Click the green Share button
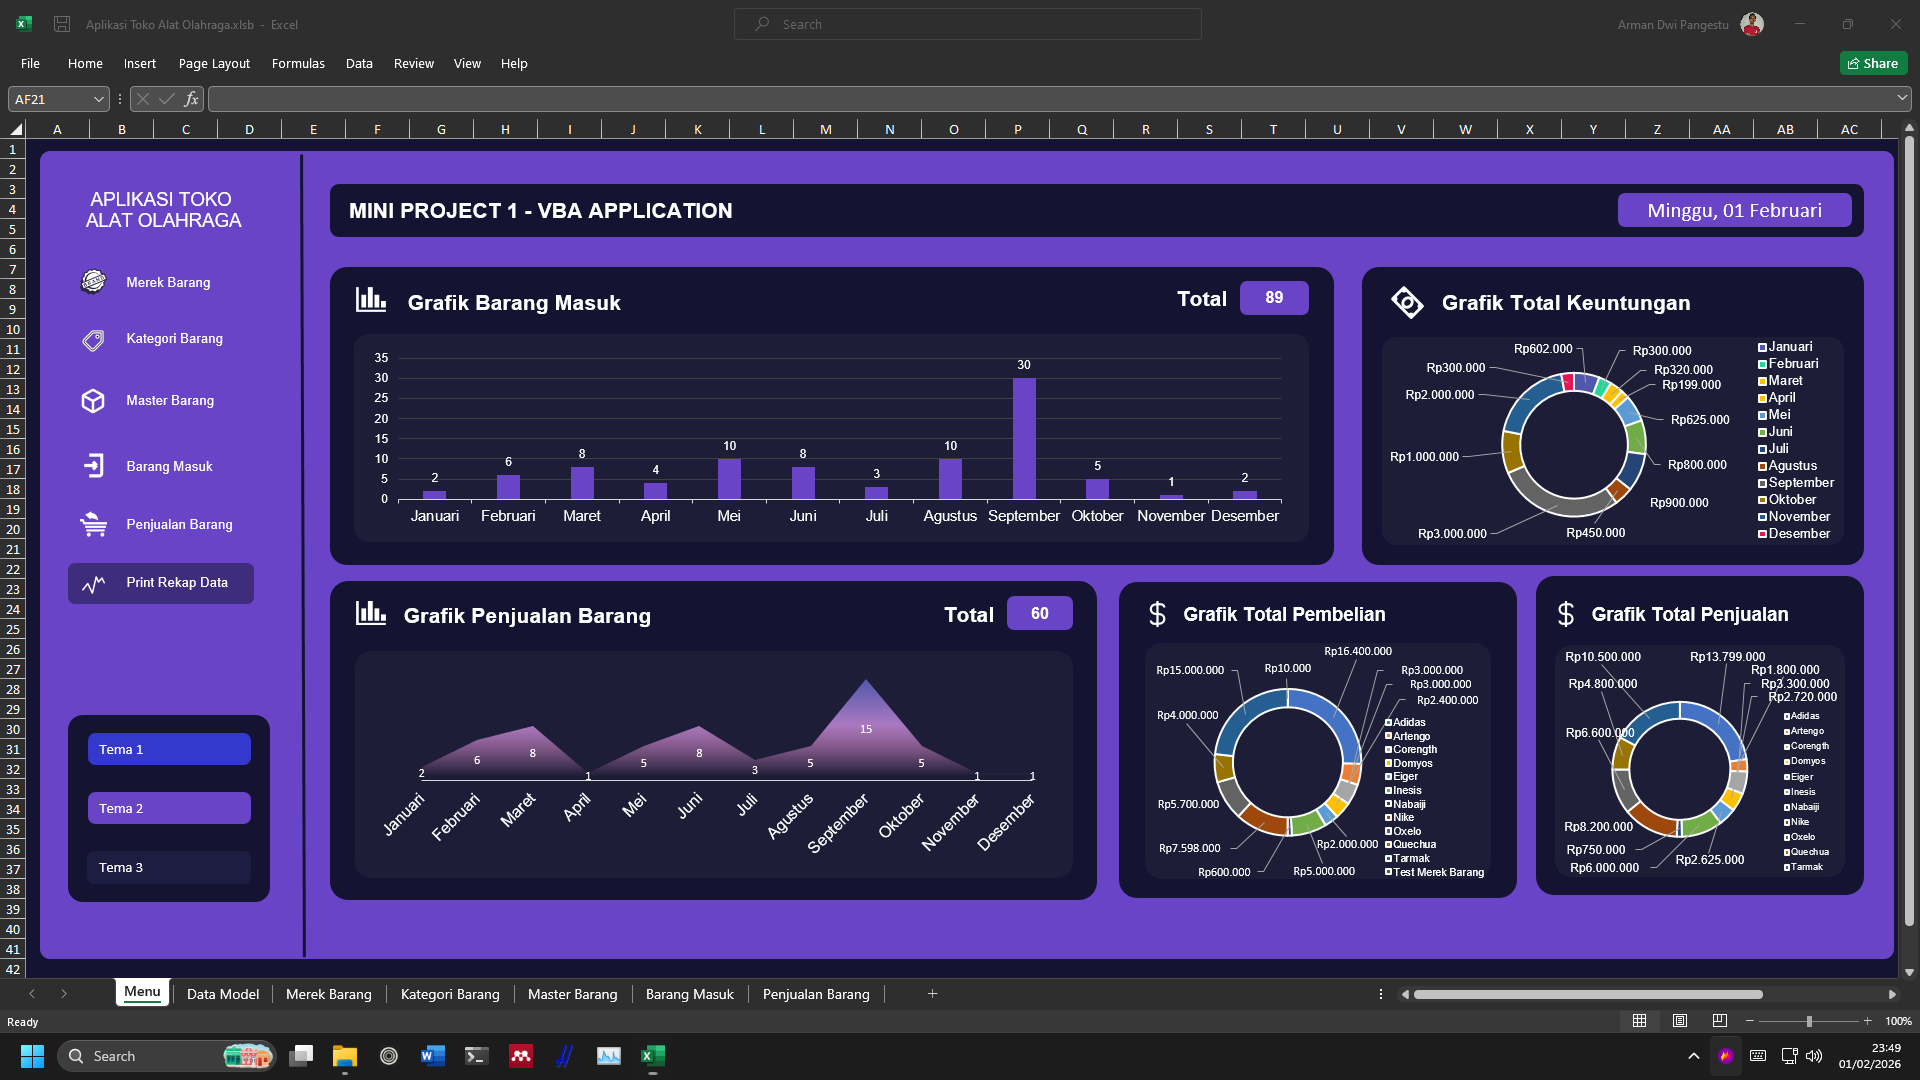Viewport: 1920px width, 1080px height. click(1873, 63)
